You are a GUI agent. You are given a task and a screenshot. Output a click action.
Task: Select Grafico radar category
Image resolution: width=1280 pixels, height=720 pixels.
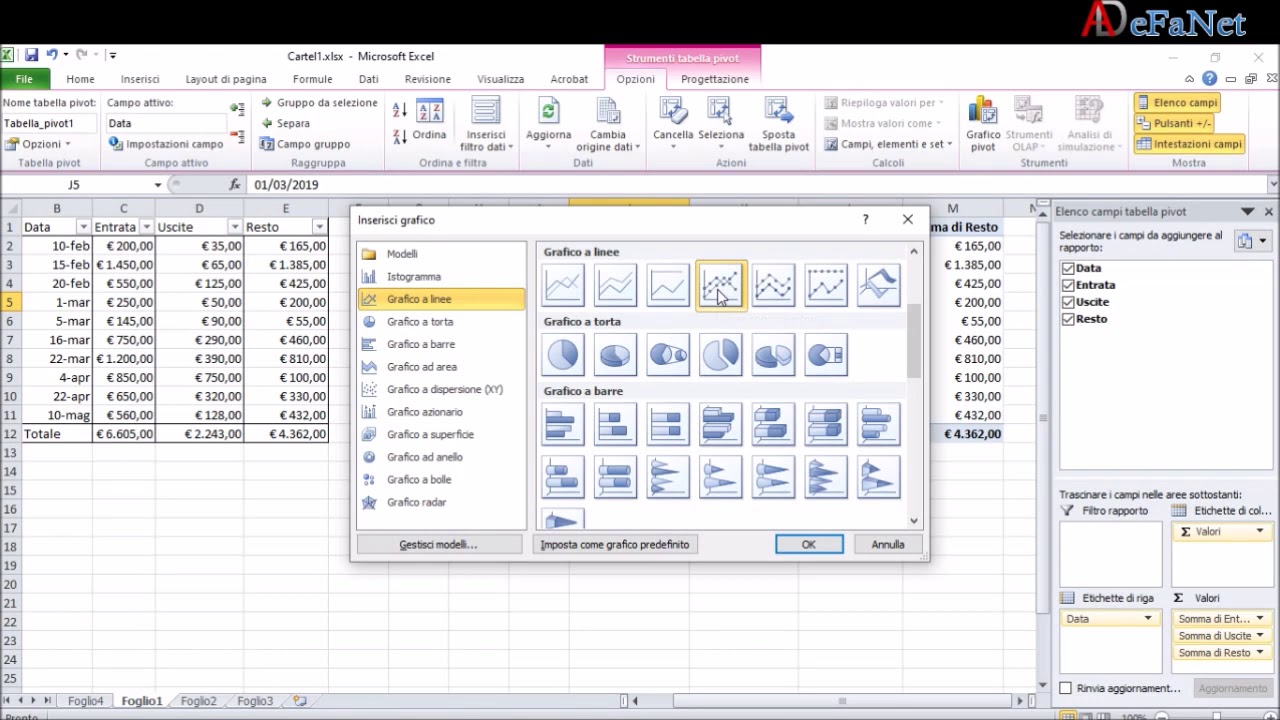416,502
